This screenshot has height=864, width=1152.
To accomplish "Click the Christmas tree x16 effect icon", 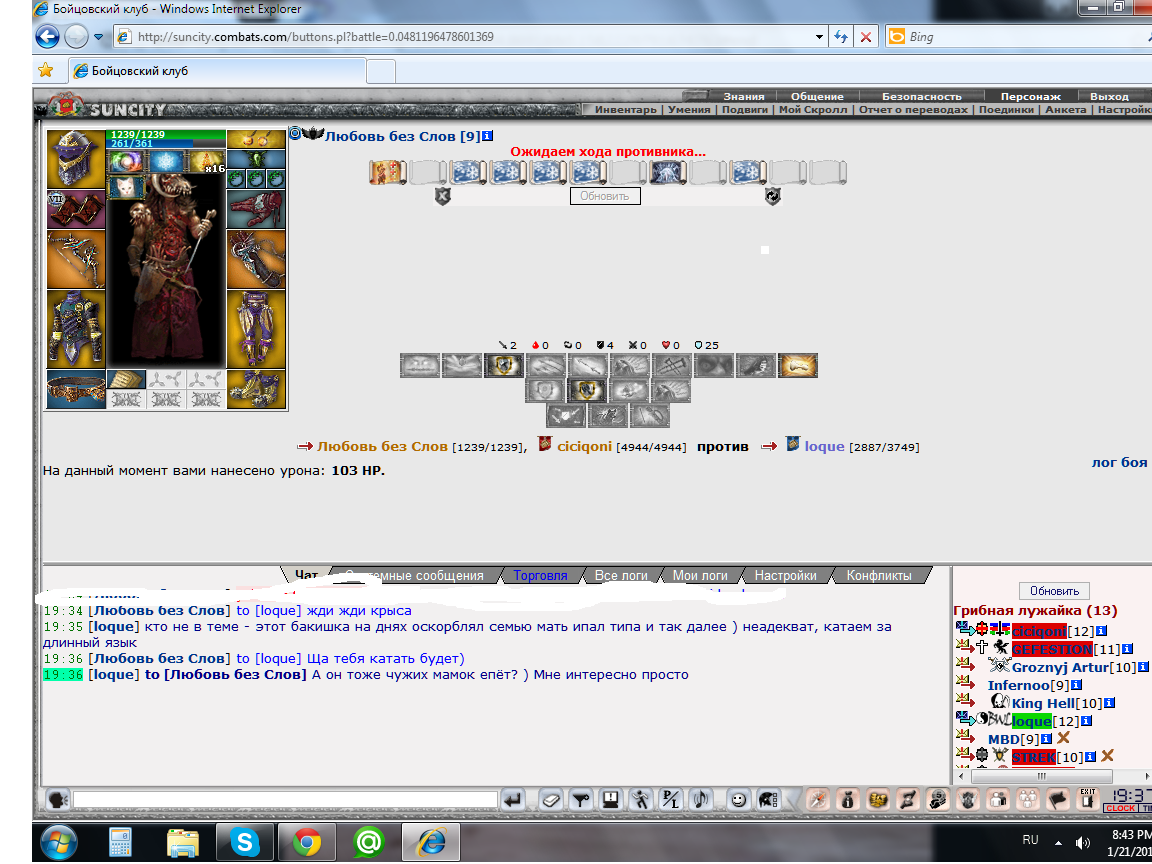I will 205,162.
